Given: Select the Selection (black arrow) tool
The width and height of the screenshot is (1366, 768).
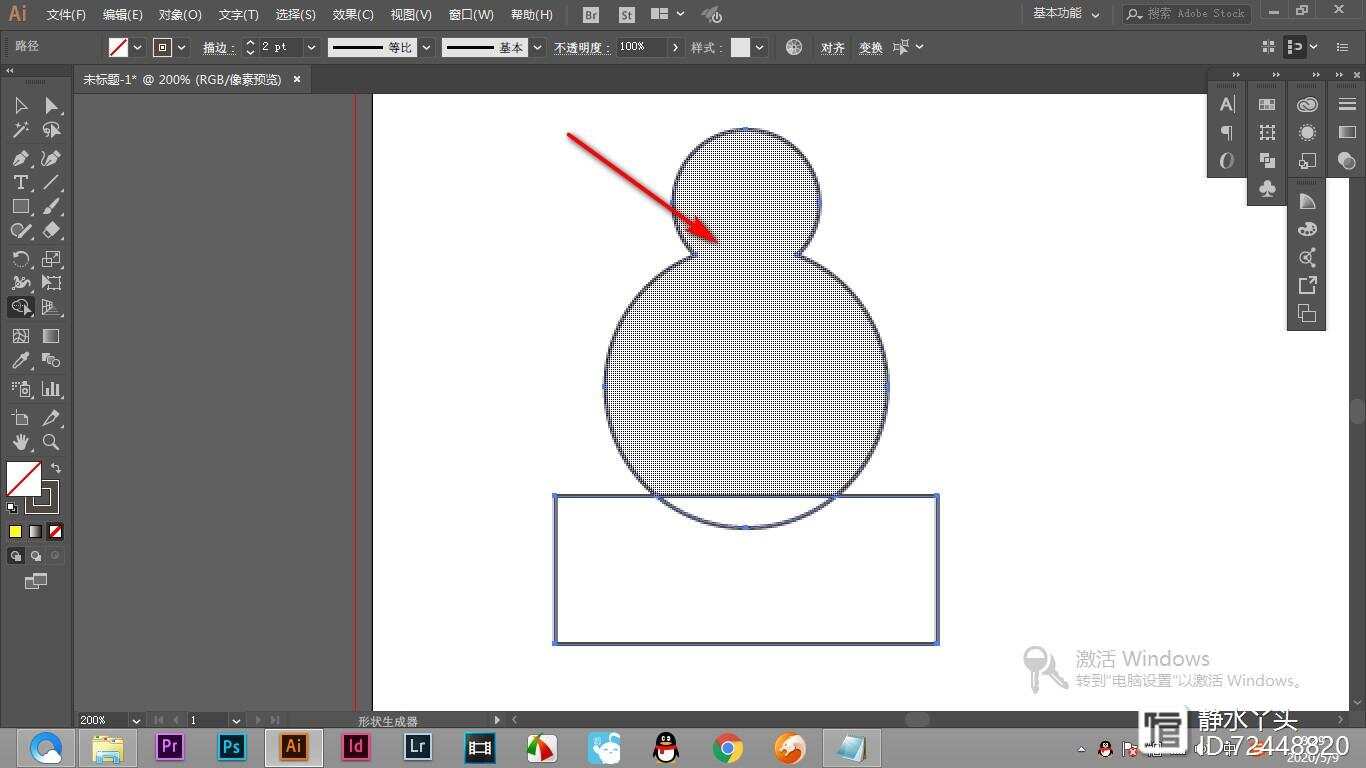Looking at the screenshot, I should (20, 106).
